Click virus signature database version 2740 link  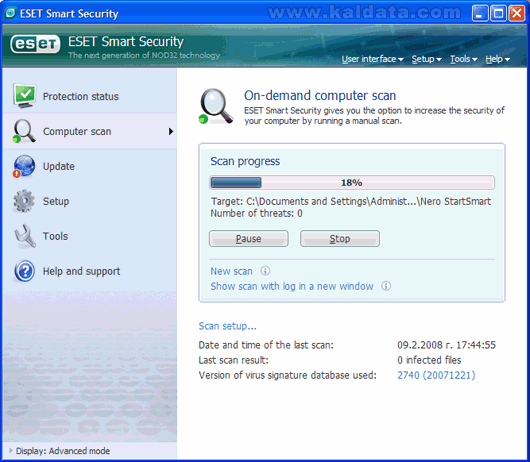436,375
